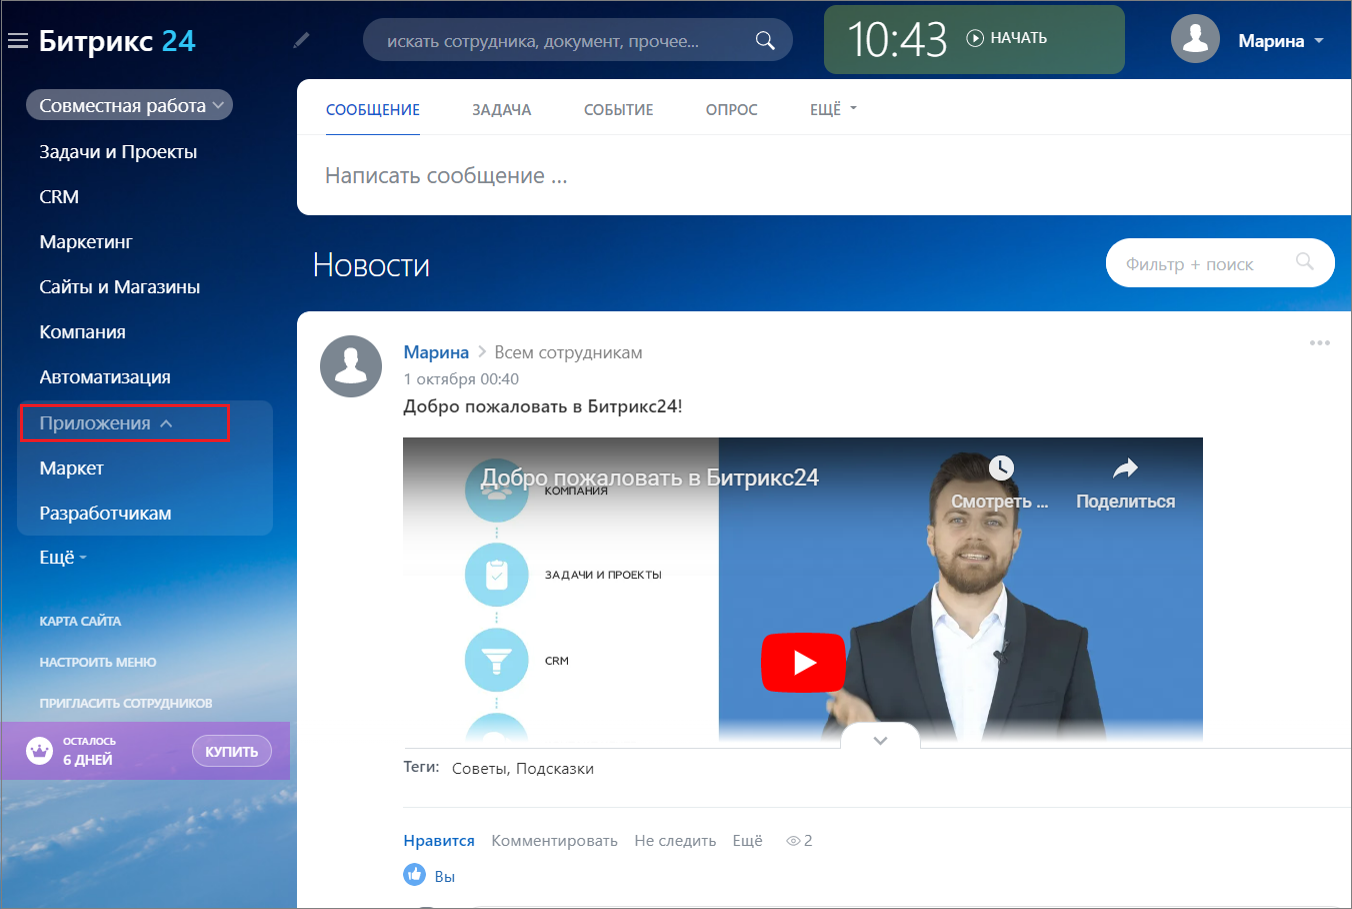The image size is (1352, 909).
Task: Open the Марина user menu dropdown arrow
Action: pyautogui.click(x=1319, y=41)
